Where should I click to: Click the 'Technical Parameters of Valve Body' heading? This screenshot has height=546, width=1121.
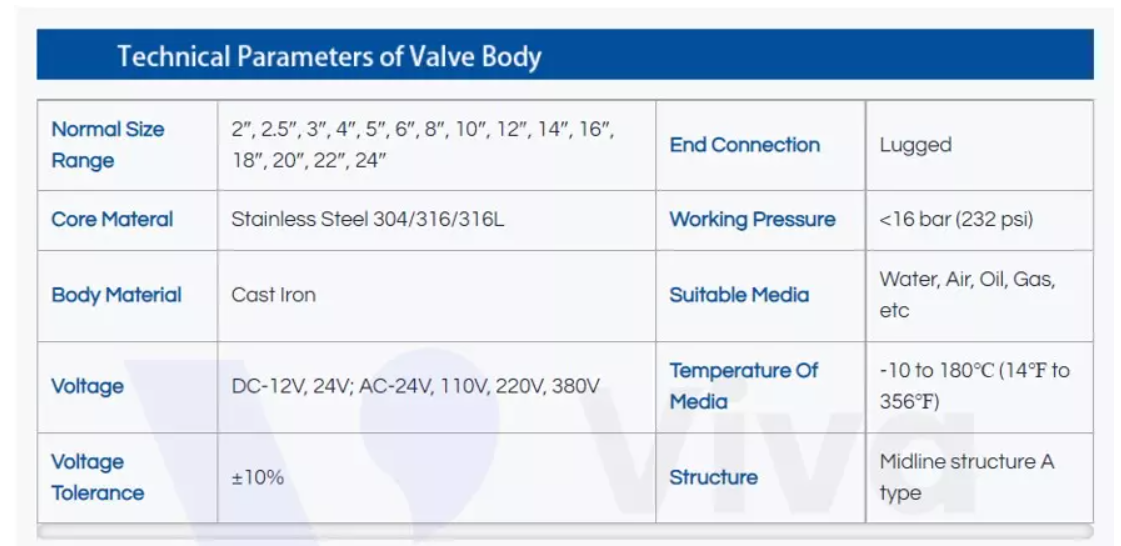(x=329, y=56)
